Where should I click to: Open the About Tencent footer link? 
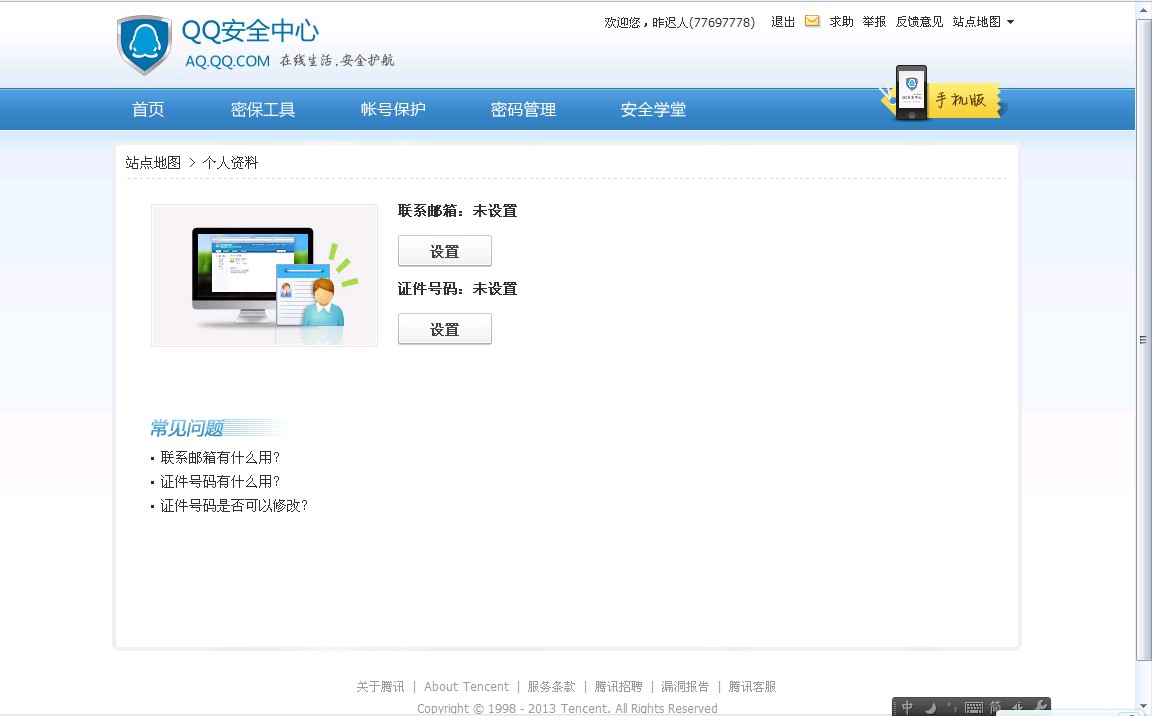click(467, 687)
